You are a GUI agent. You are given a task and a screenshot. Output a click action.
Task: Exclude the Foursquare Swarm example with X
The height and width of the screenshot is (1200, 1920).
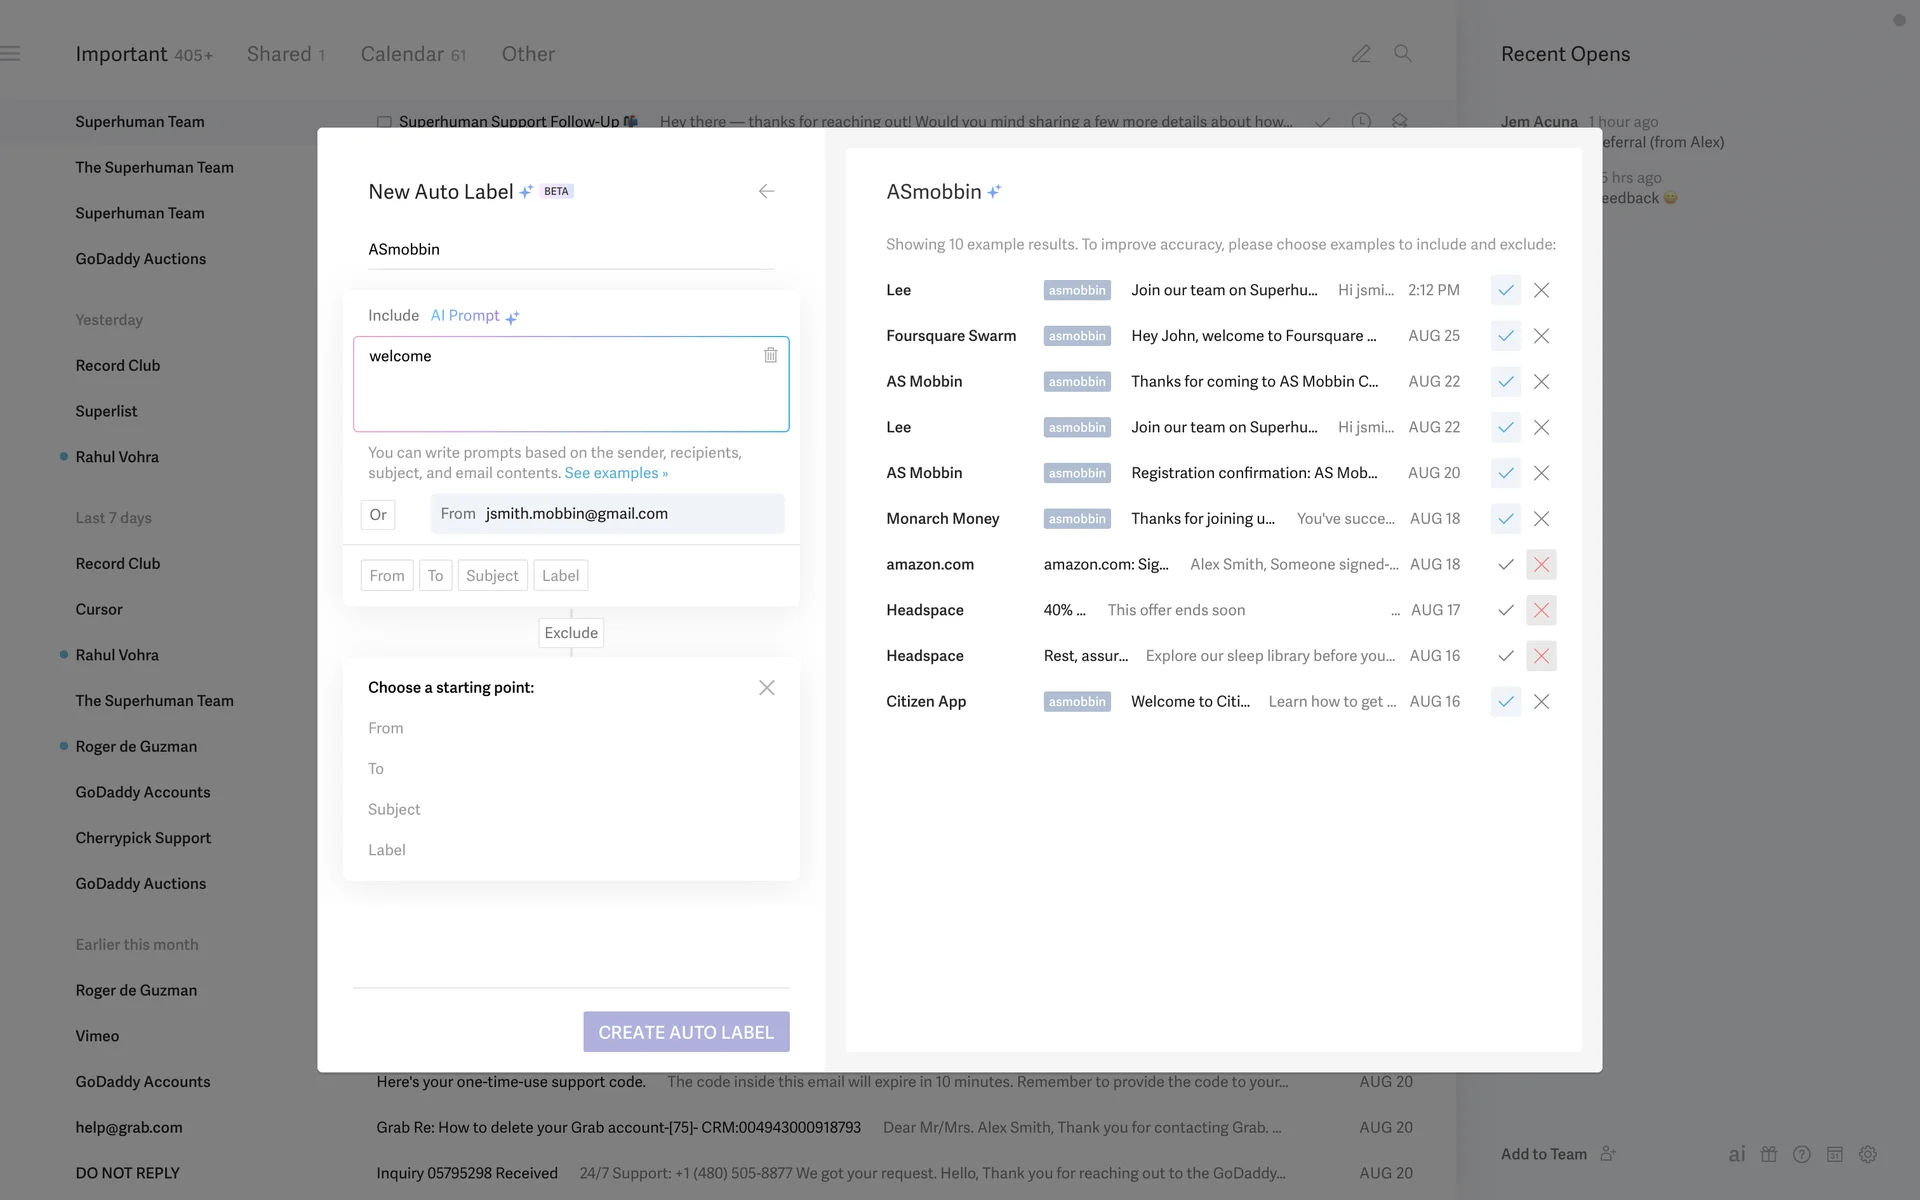[1541, 336]
